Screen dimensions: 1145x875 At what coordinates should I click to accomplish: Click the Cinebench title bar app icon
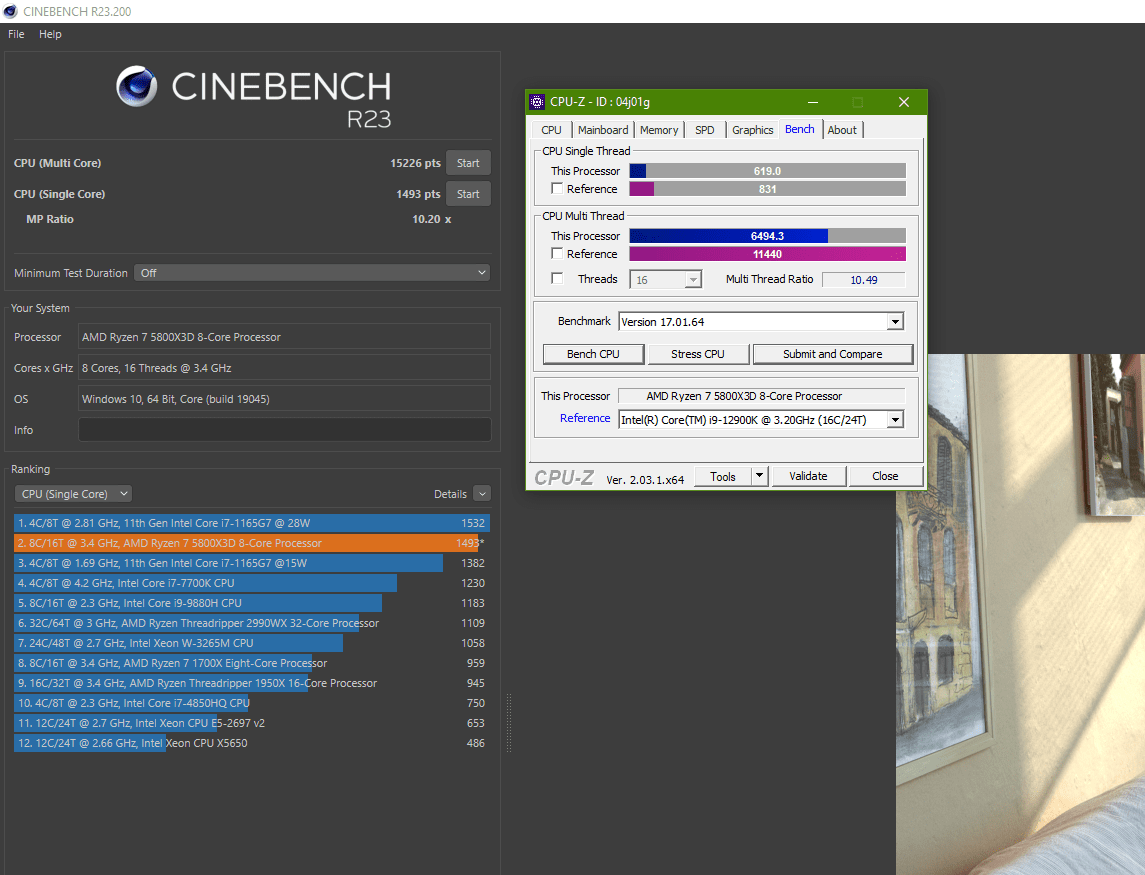coord(10,11)
